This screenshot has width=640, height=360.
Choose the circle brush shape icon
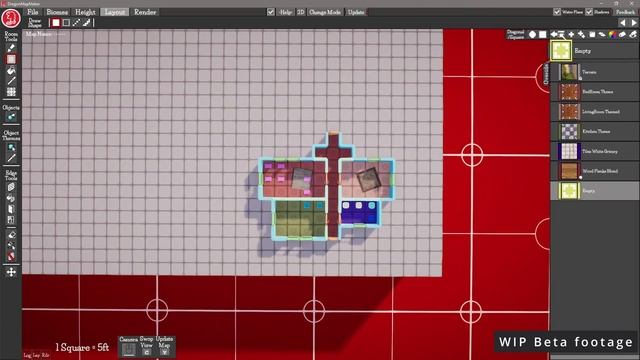(533, 35)
